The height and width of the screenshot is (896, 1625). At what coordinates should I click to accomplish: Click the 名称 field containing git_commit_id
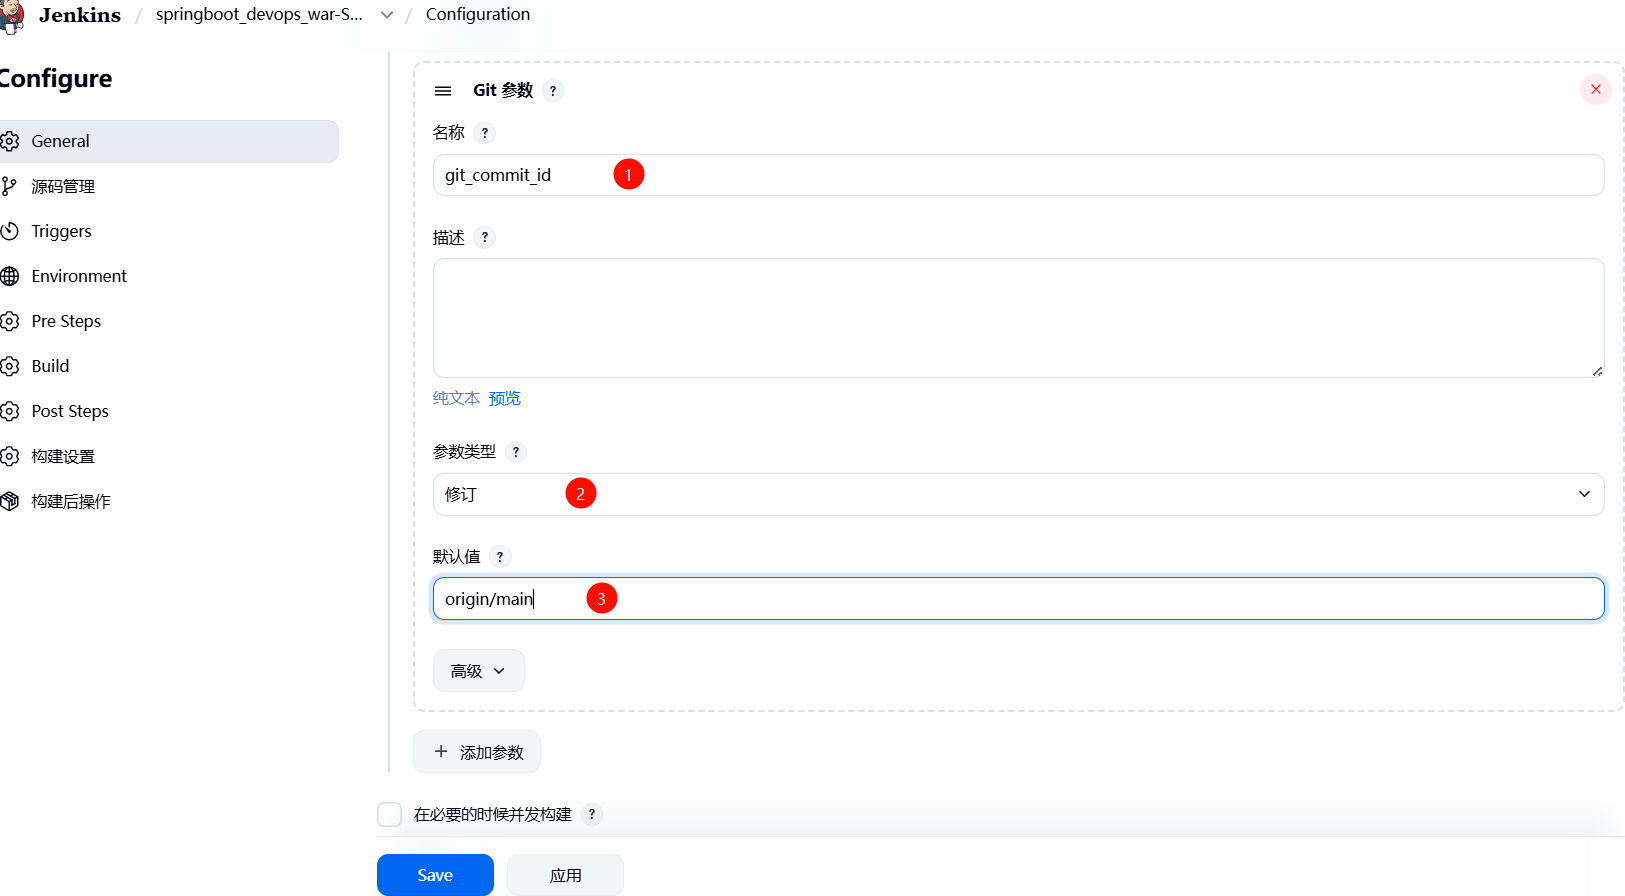[1017, 175]
